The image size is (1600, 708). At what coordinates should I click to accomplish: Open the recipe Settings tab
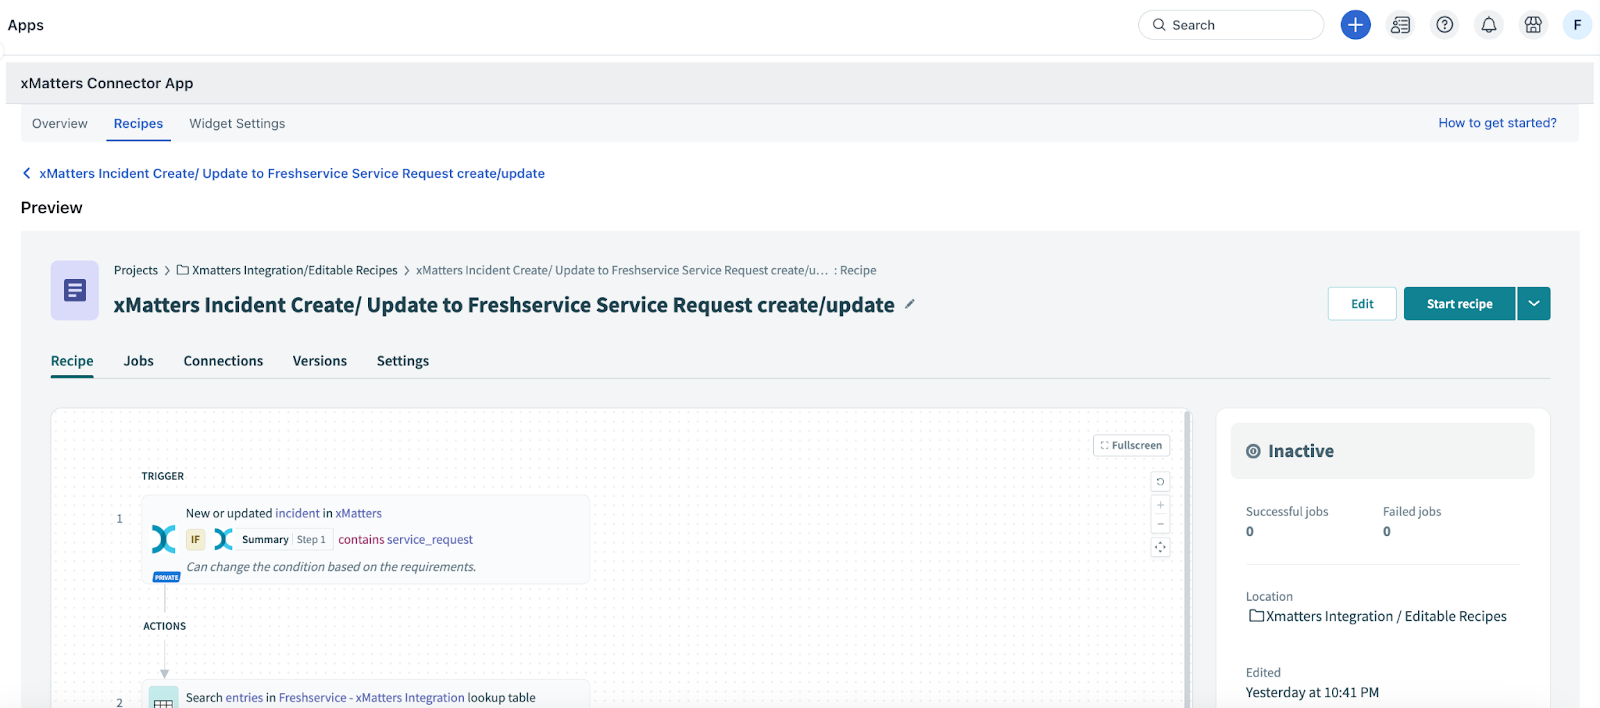[403, 361]
